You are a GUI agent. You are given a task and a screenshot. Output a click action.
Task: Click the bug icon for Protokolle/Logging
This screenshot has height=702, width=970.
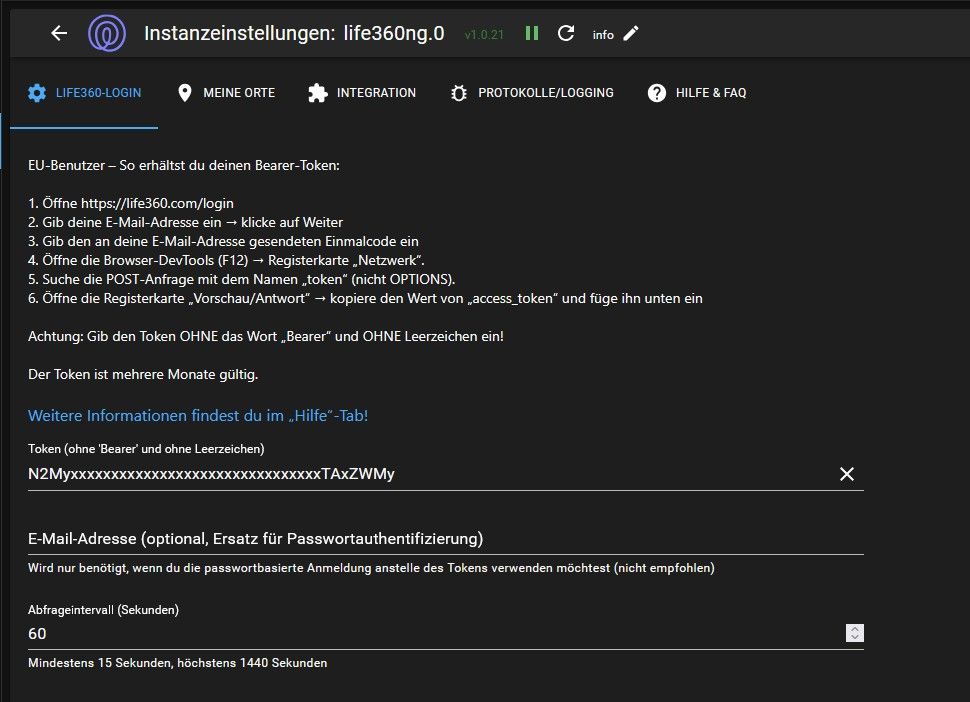[459, 93]
